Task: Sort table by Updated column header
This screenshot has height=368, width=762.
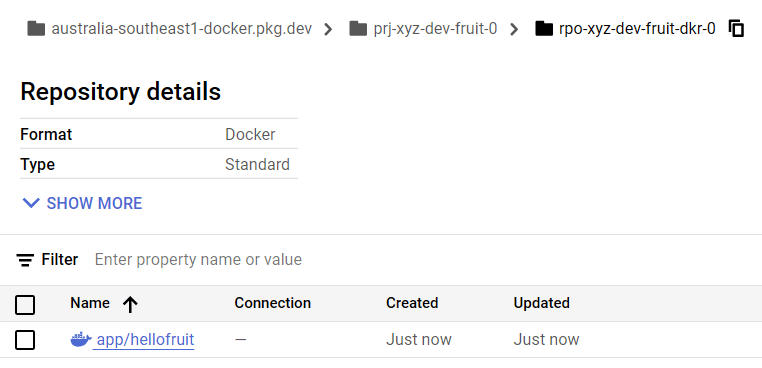Action: coord(541,303)
